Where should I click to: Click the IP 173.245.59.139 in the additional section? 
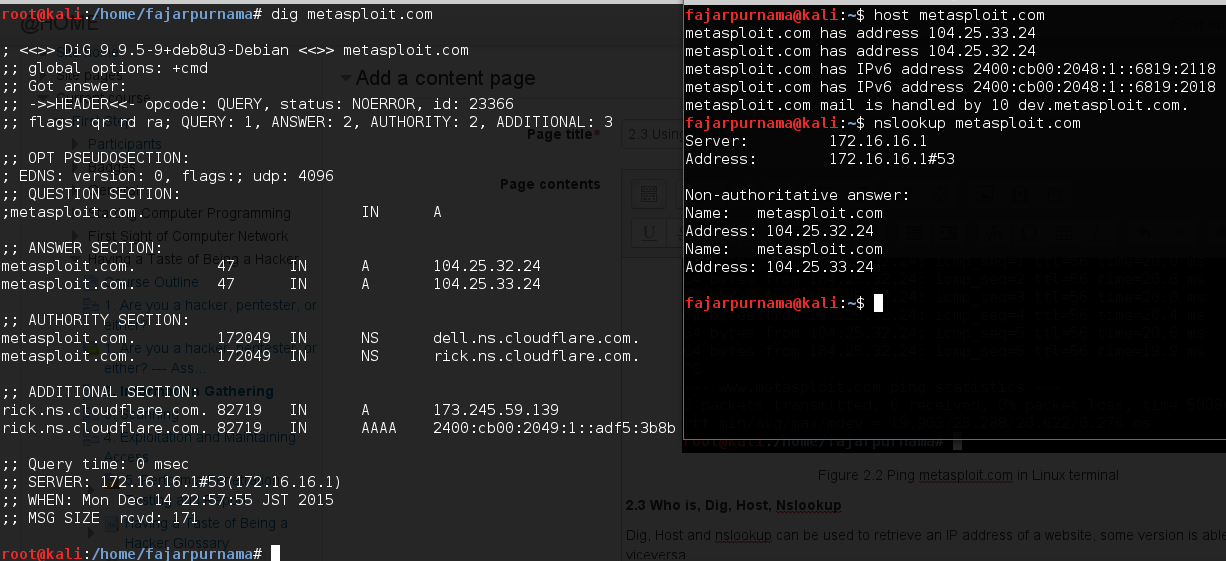tap(496, 410)
